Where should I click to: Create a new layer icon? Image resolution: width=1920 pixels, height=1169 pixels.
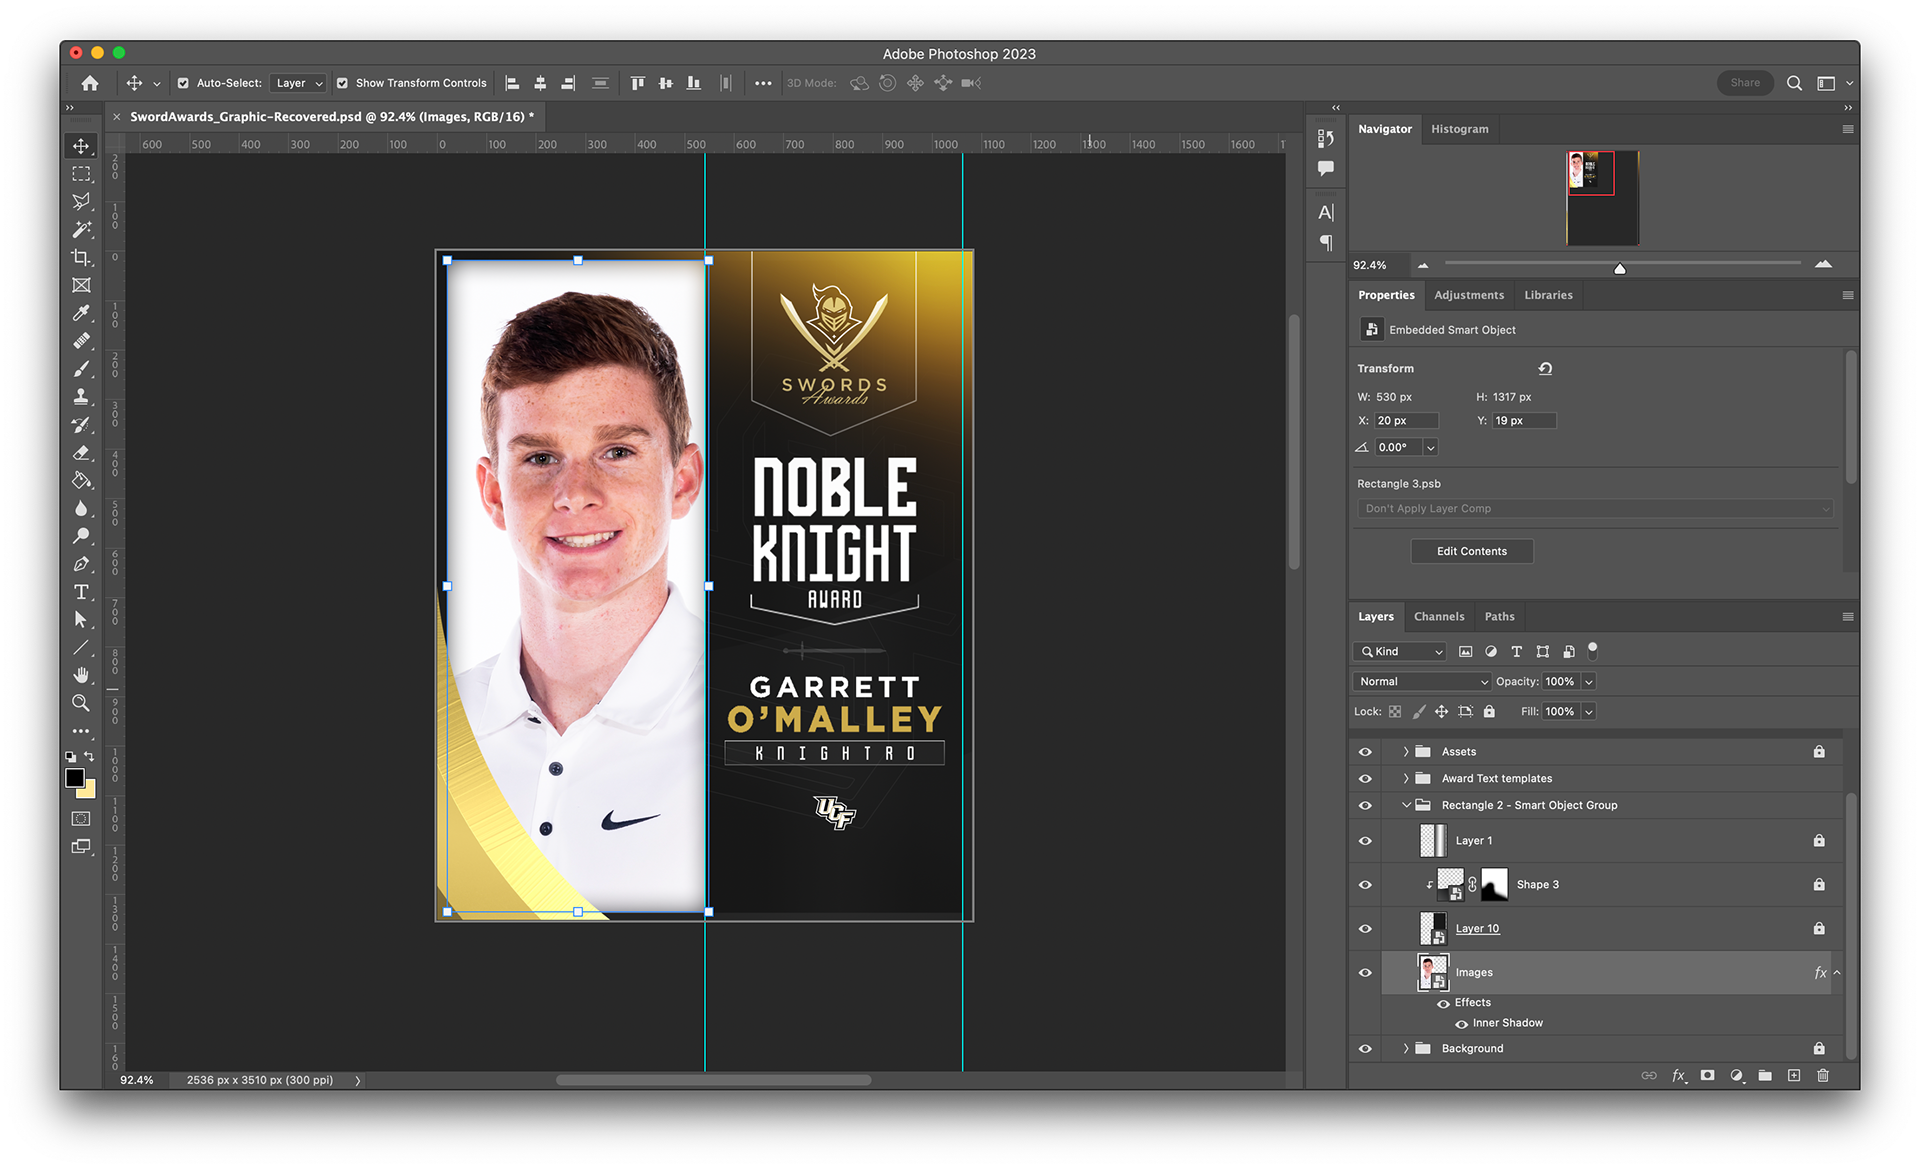click(1794, 1075)
